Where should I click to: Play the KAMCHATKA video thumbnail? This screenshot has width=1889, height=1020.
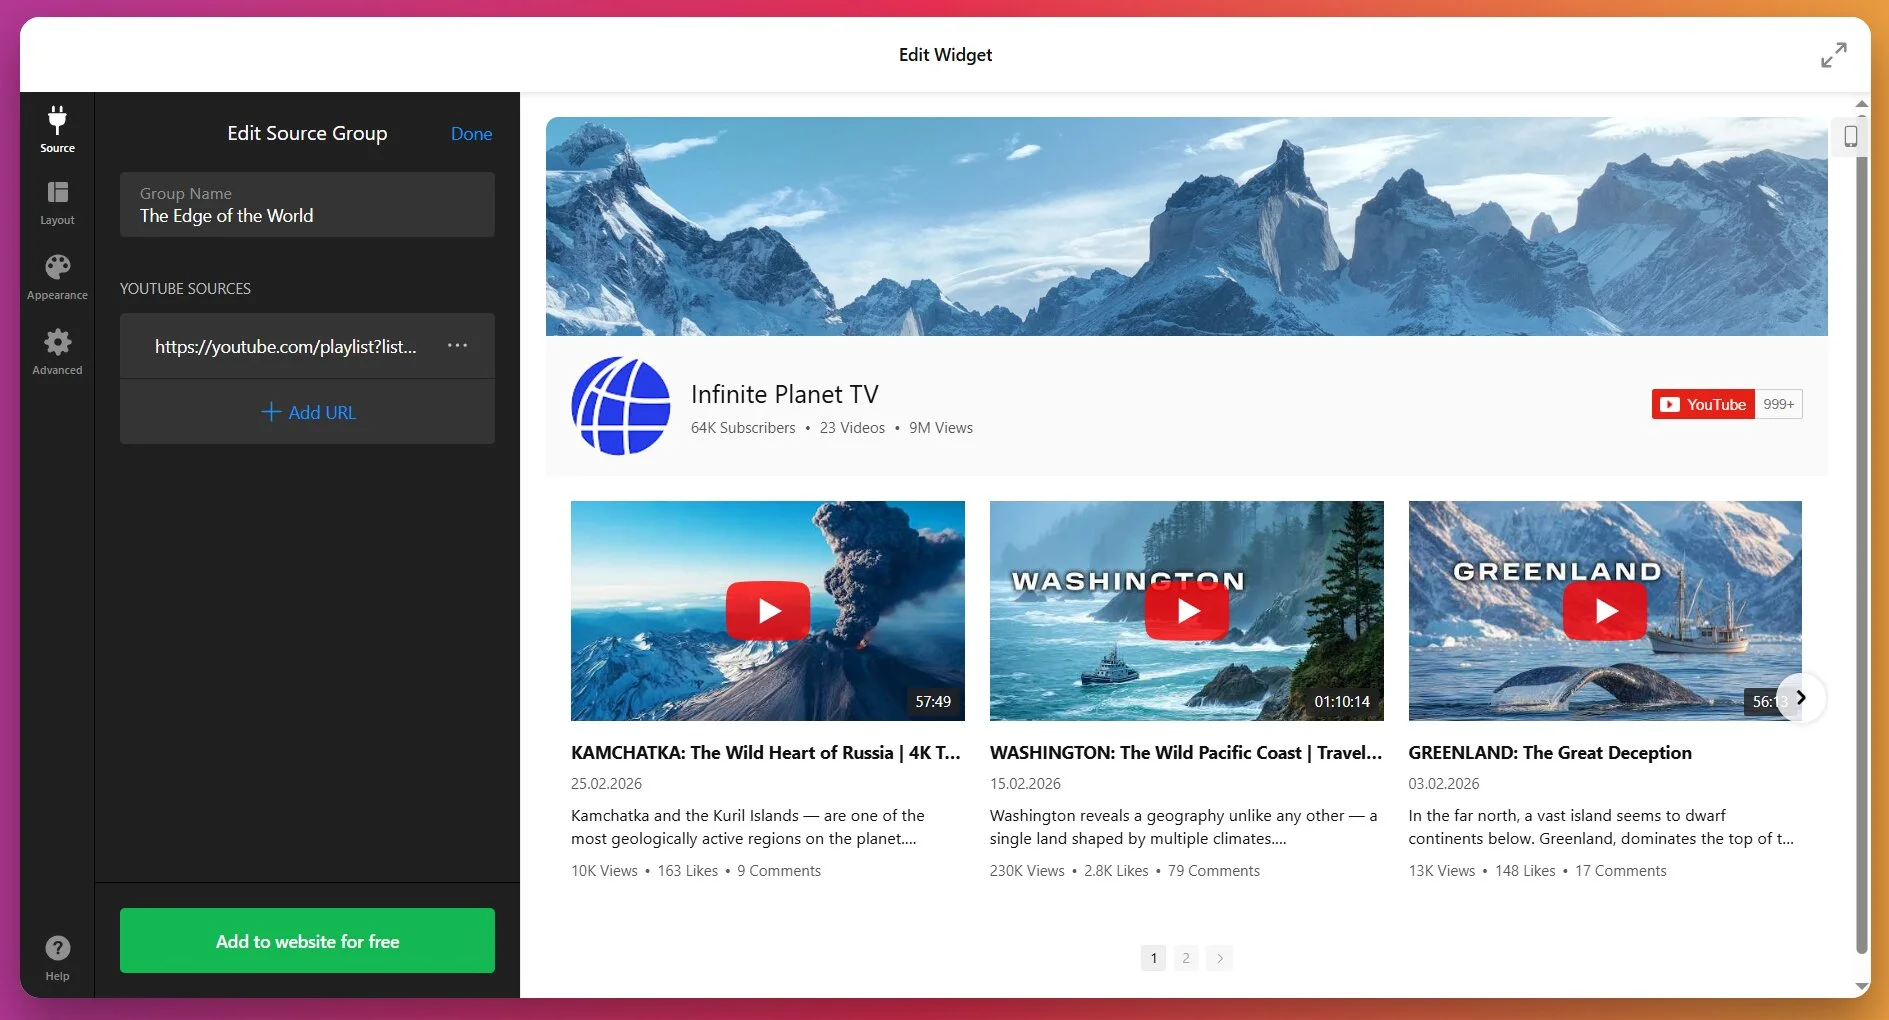pos(767,610)
